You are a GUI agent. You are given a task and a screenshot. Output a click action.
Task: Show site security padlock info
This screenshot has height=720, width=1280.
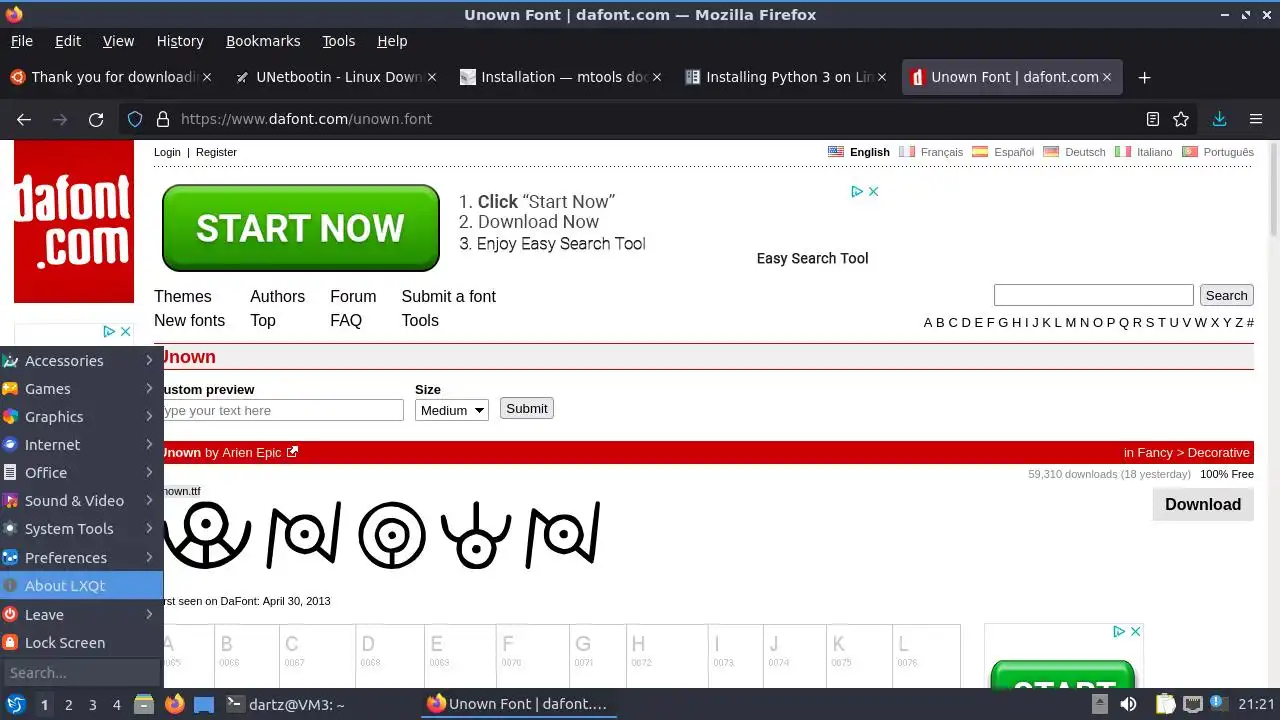coord(163,119)
